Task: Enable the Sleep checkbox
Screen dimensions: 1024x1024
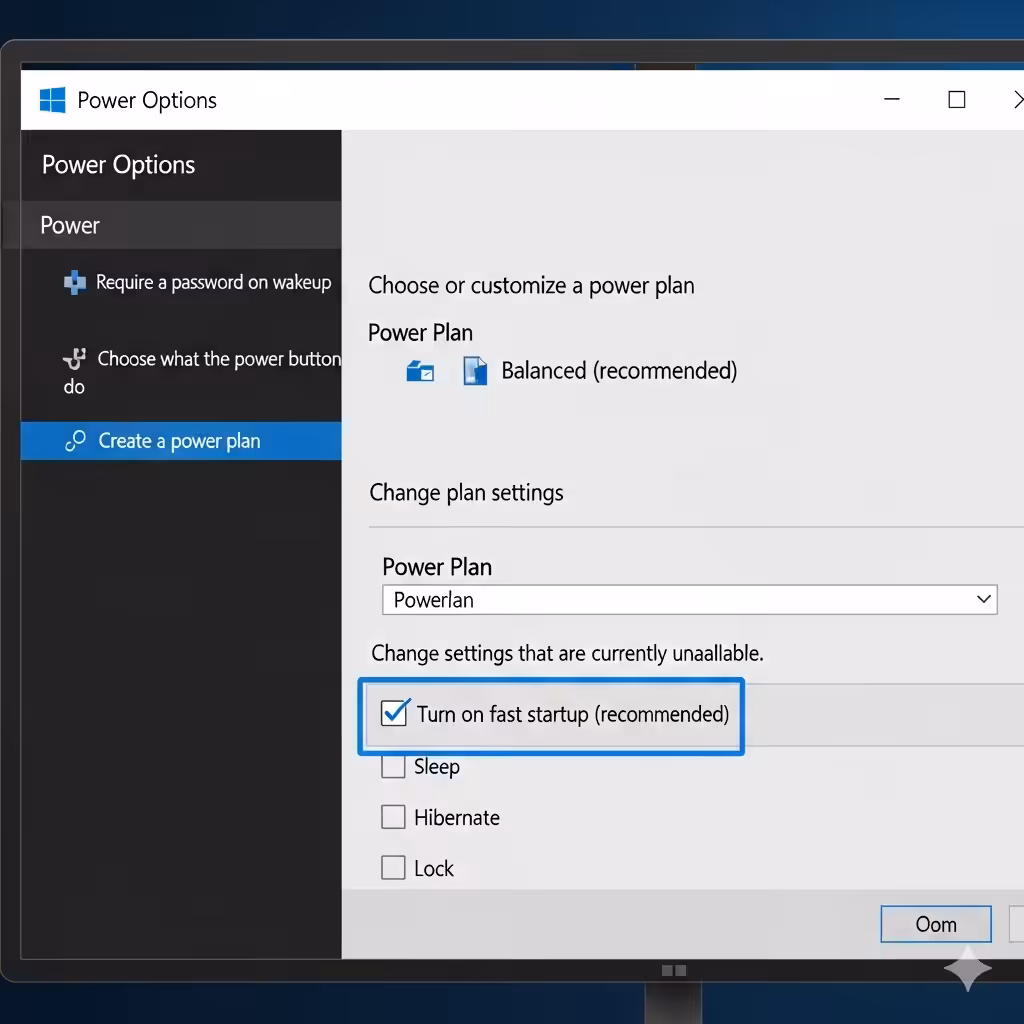Action: (393, 766)
